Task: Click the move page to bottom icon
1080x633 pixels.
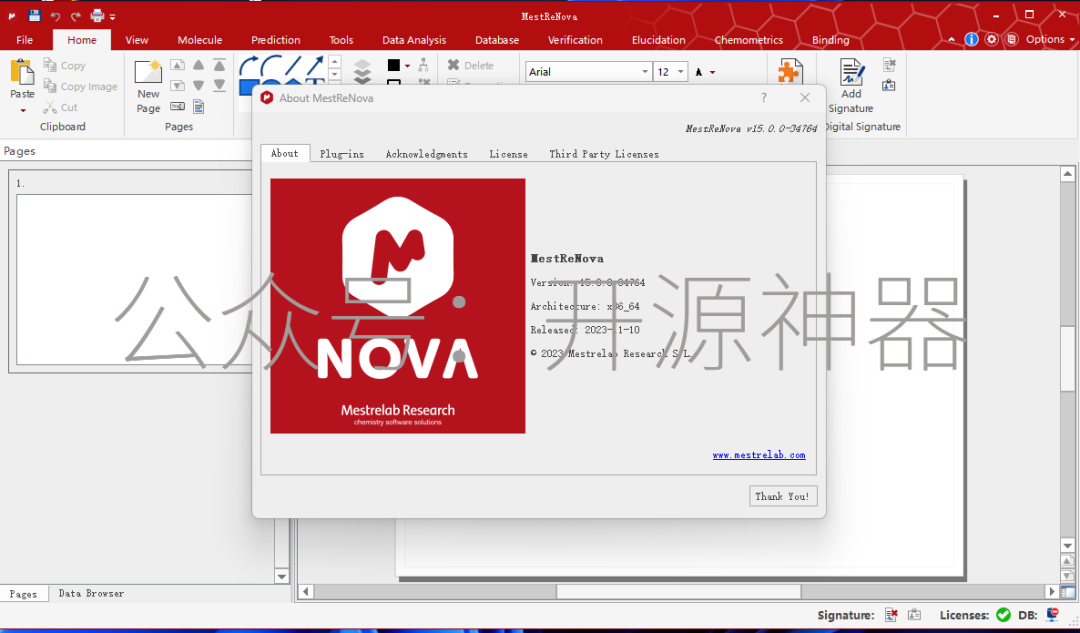Action: 220,85
